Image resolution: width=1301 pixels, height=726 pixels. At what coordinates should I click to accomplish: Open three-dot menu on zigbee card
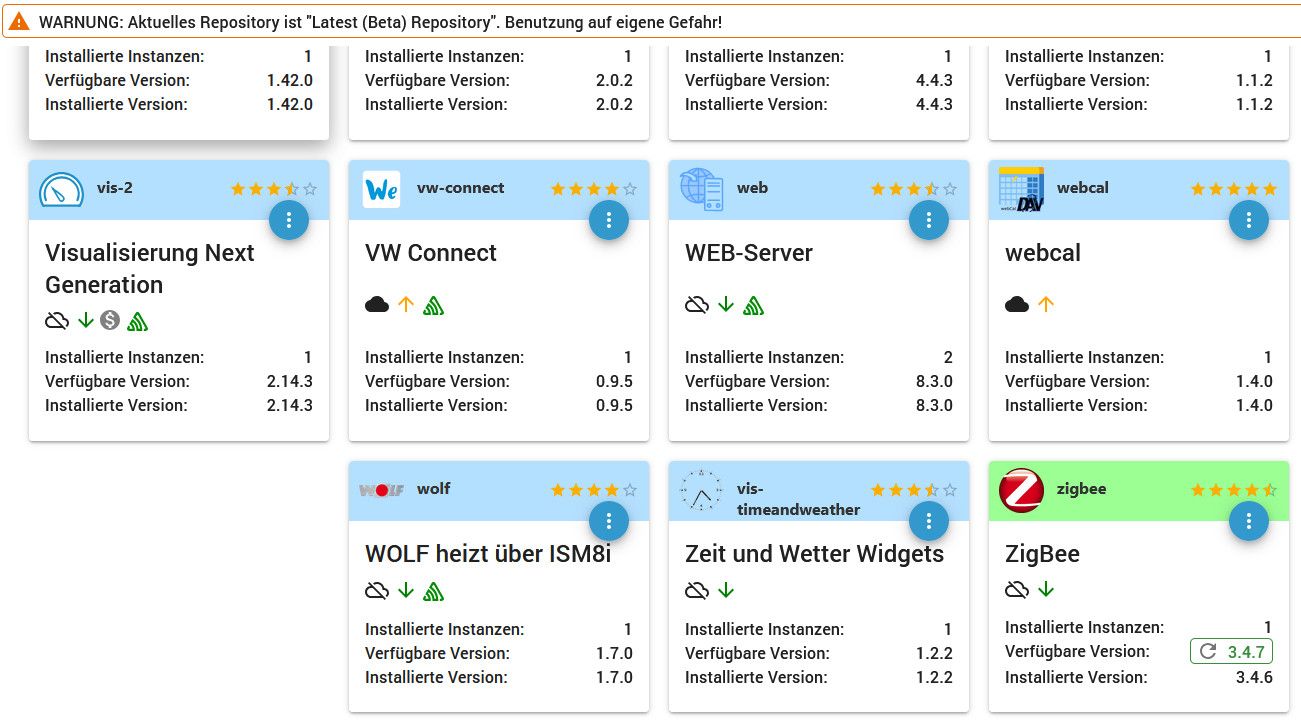coord(1249,522)
